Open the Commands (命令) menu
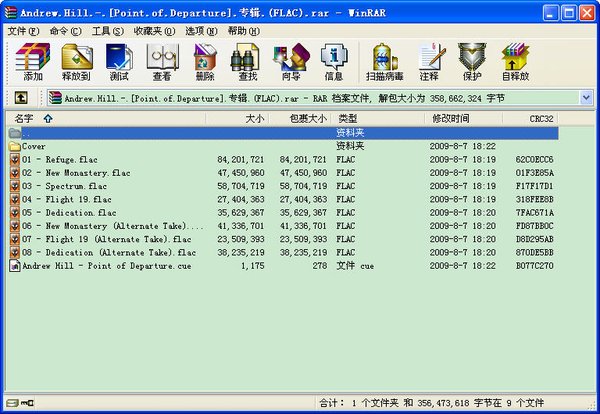The width and height of the screenshot is (600, 414). (65, 31)
